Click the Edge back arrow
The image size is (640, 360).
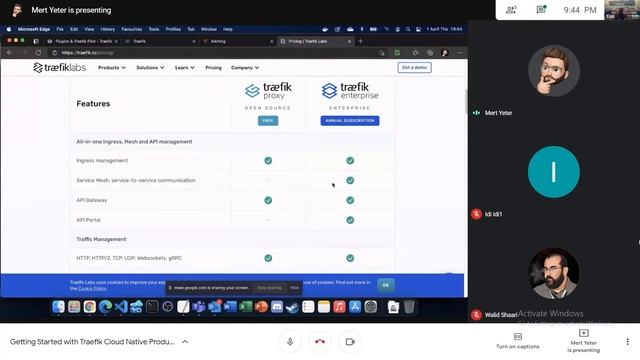pyautogui.click(x=9, y=53)
